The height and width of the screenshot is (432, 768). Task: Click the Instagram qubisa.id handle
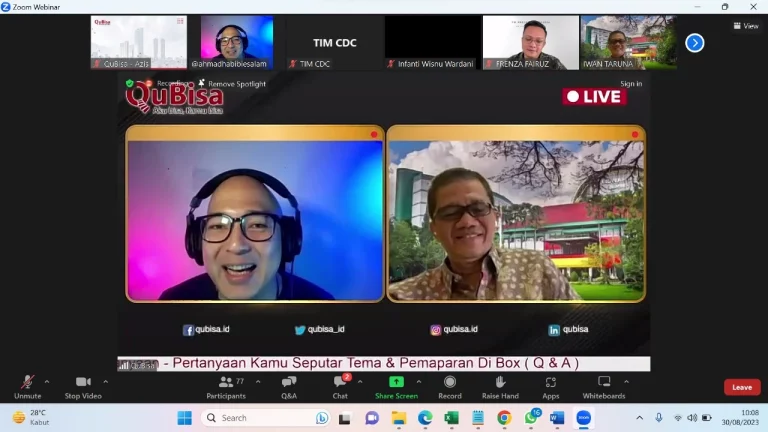point(454,330)
